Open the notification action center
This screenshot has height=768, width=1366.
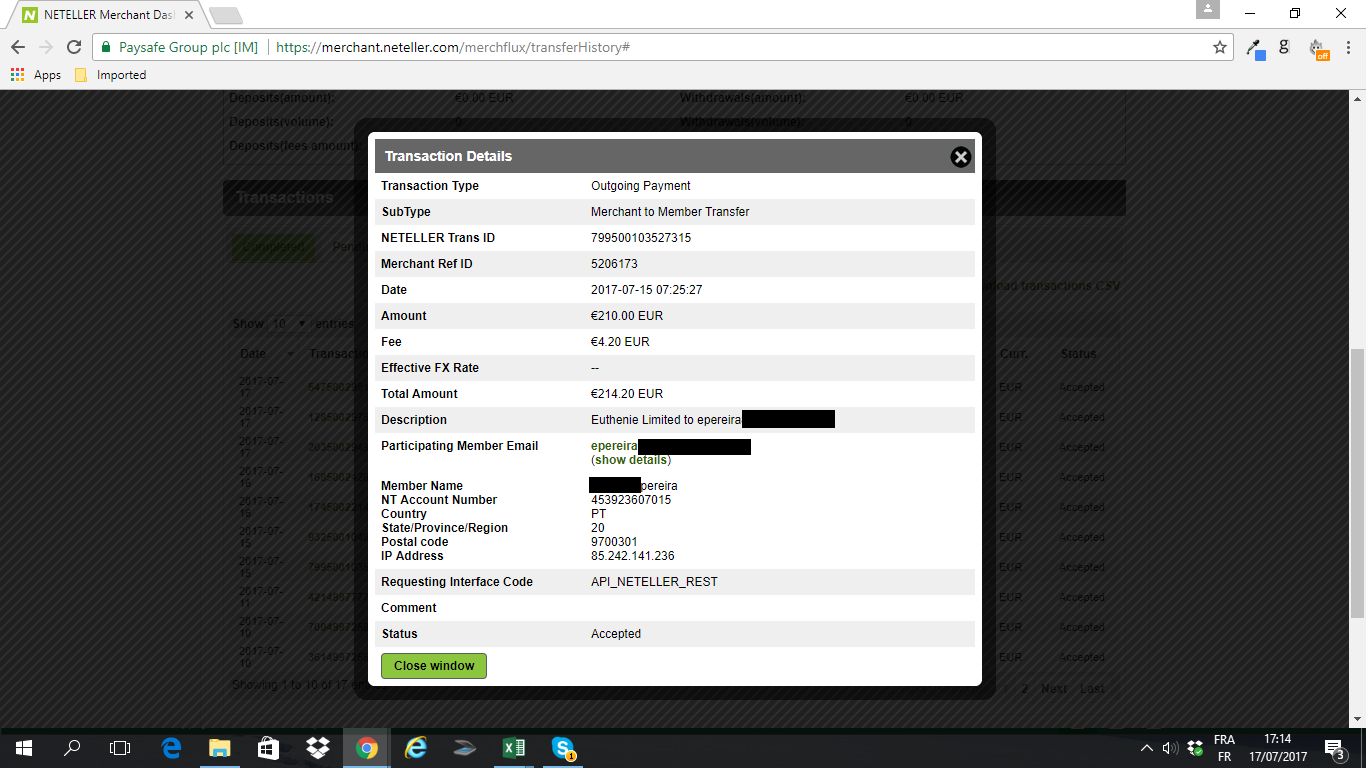1334,748
